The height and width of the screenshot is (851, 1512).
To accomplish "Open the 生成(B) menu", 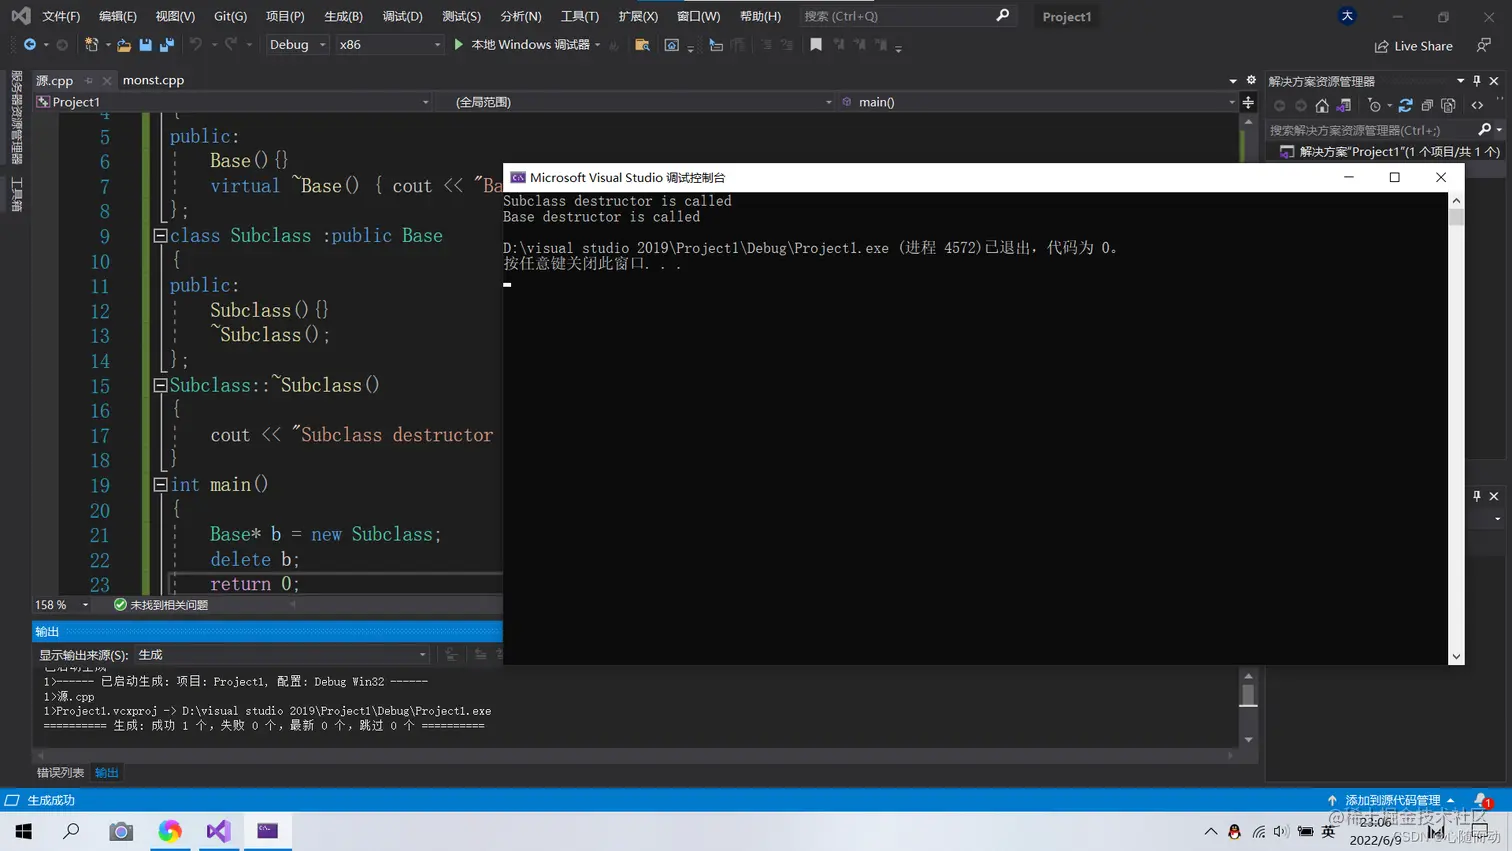I will click(343, 16).
